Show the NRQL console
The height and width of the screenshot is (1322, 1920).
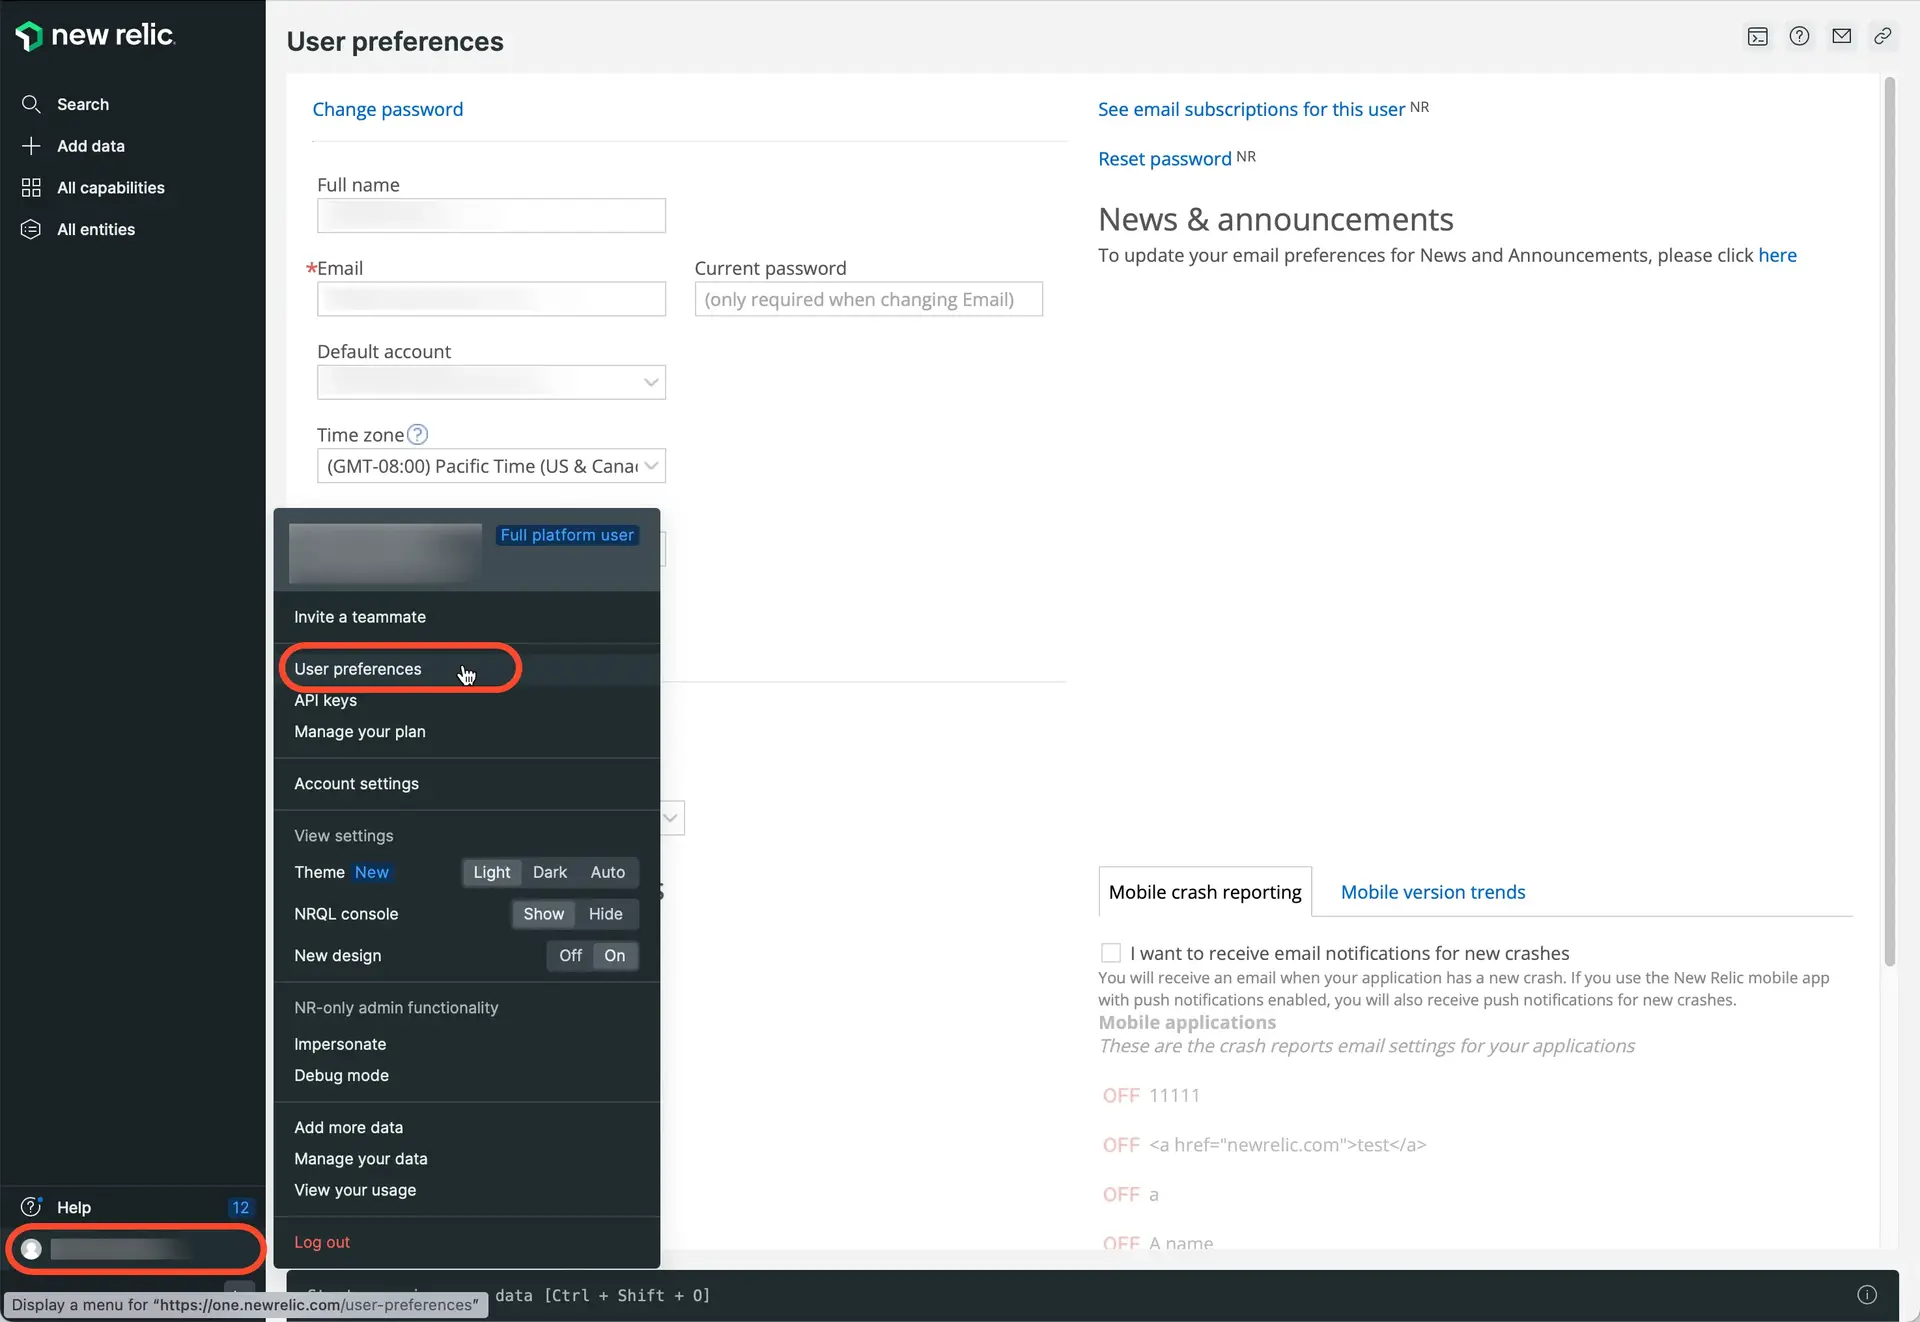click(544, 914)
